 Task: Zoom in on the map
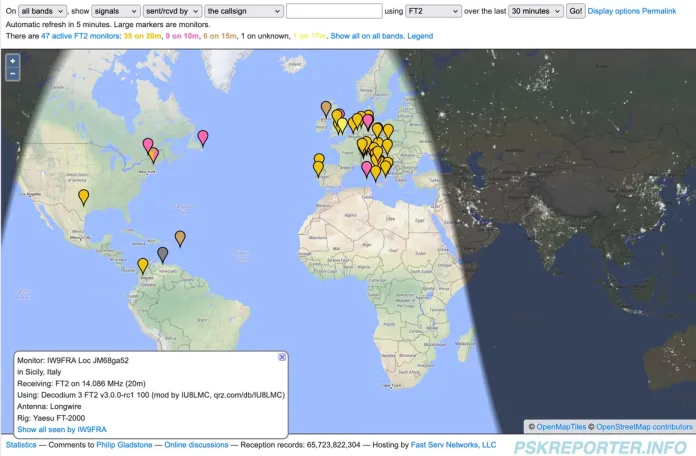(12, 61)
